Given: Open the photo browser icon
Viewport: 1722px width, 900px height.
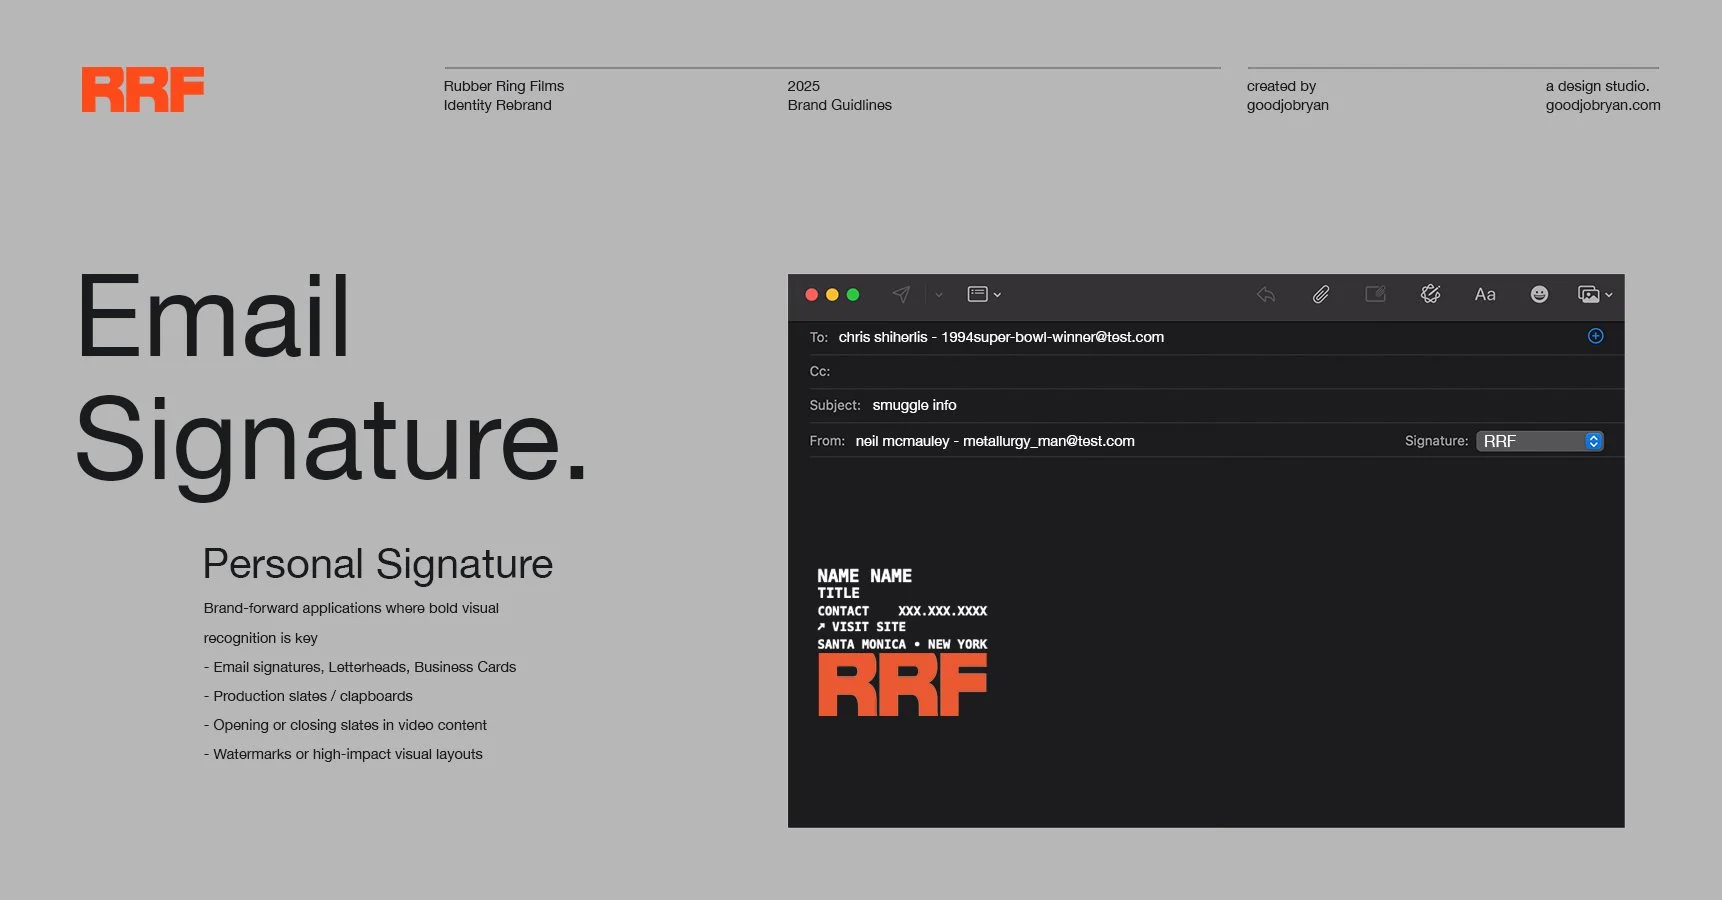Looking at the screenshot, I should click(x=1589, y=294).
